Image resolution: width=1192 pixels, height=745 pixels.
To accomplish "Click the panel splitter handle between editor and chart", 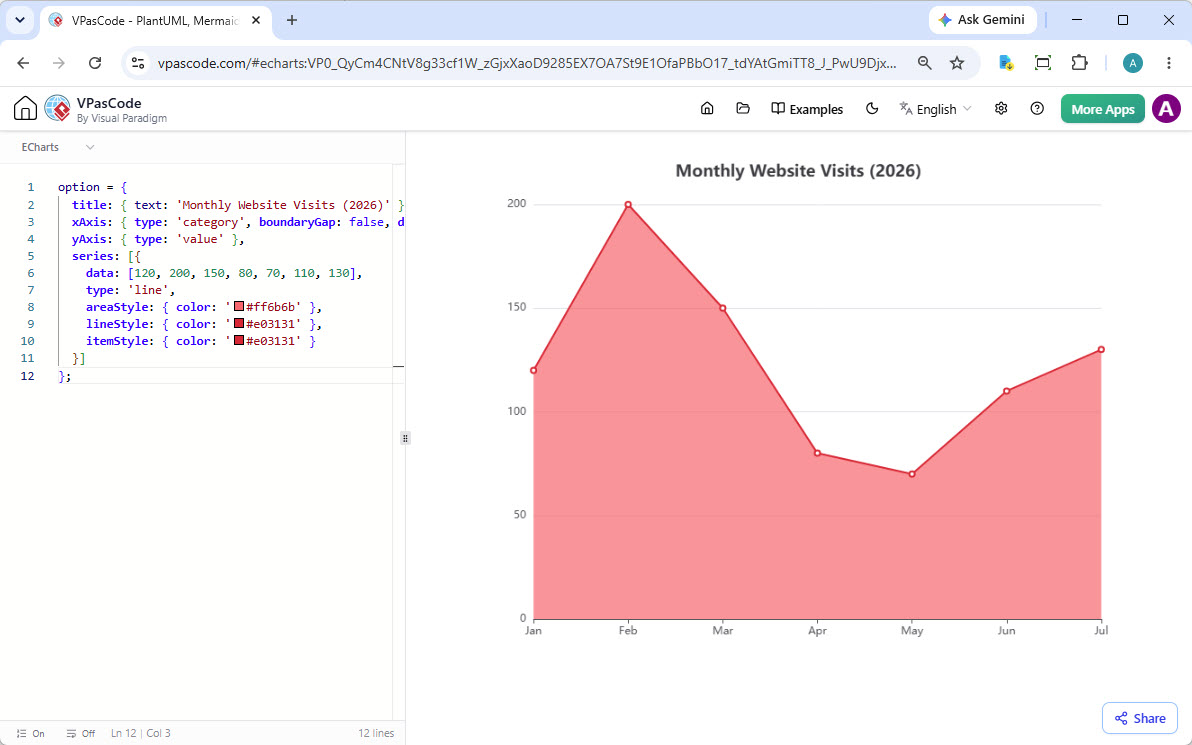I will 405,439.
